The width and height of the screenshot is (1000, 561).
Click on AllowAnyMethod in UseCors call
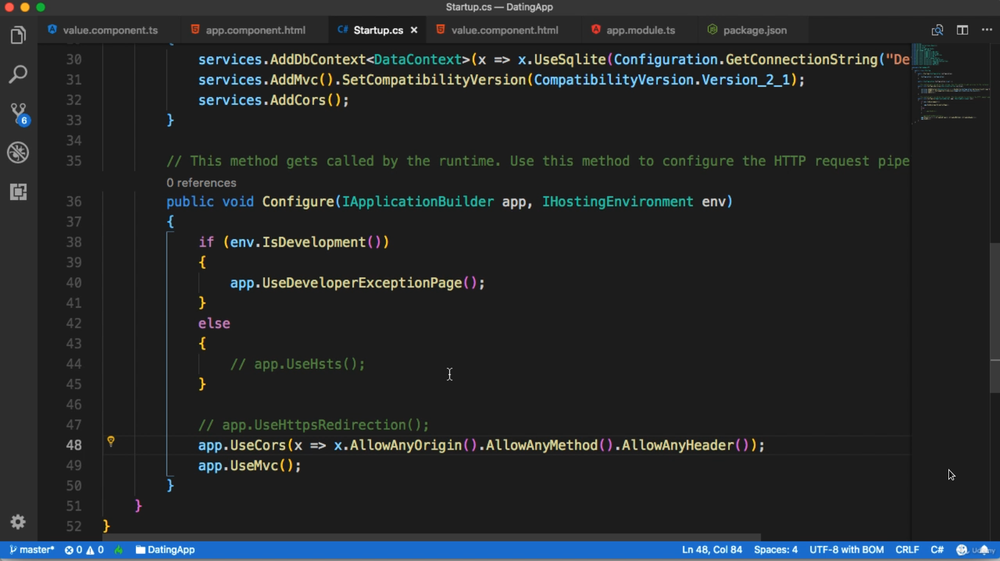(x=542, y=445)
